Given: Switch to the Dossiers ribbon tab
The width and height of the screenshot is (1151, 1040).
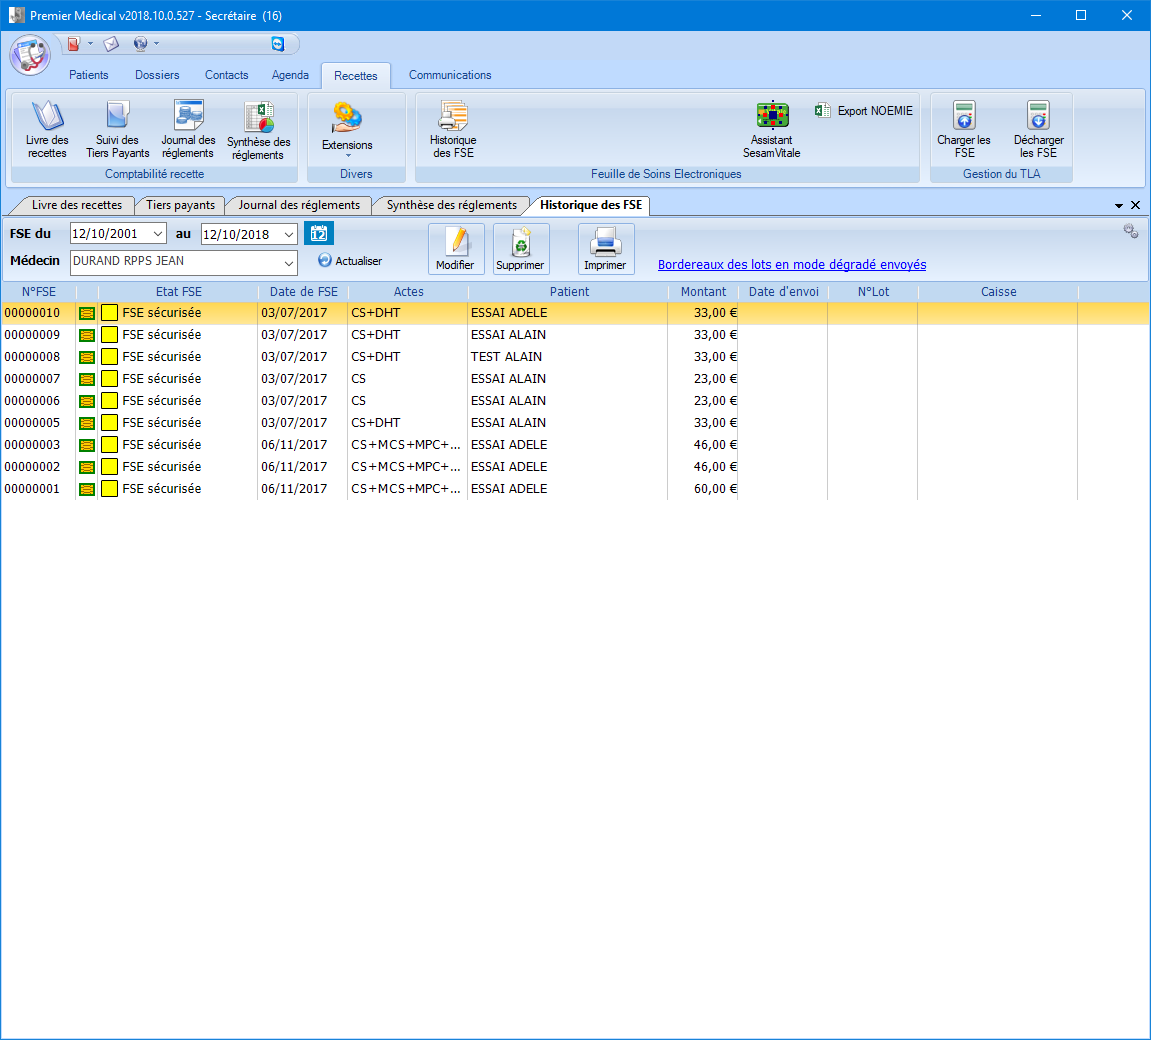Looking at the screenshot, I should pyautogui.click(x=157, y=75).
